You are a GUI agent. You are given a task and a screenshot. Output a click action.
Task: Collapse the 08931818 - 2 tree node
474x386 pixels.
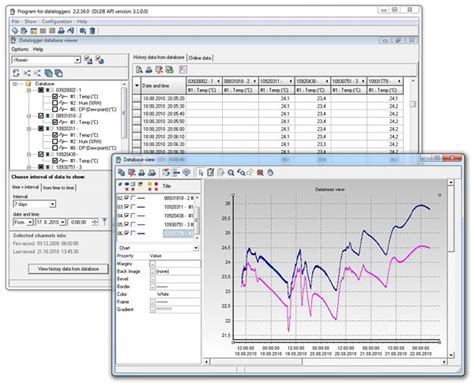29,116
